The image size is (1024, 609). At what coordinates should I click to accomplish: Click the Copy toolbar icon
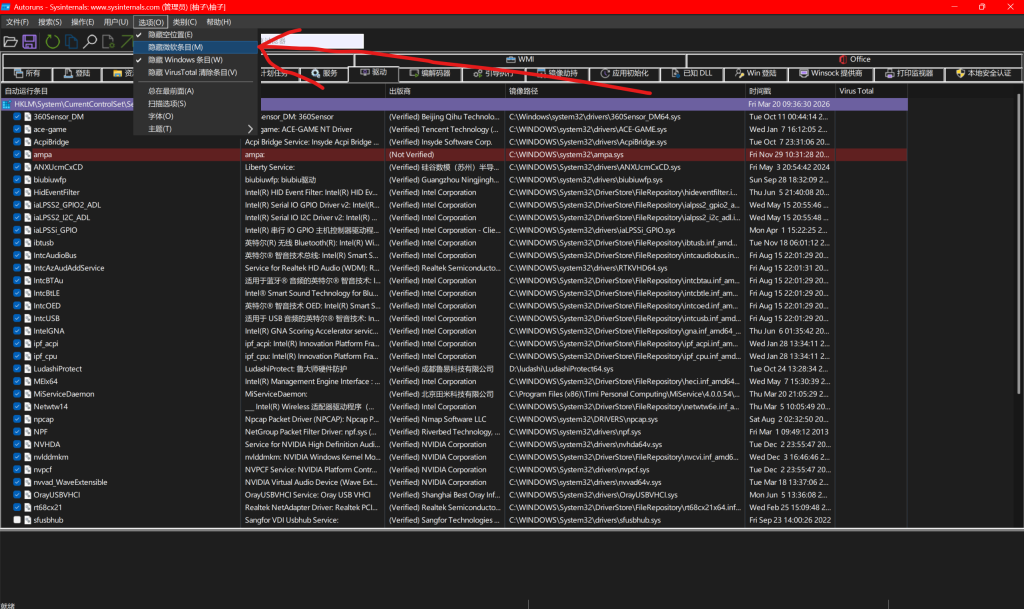pos(71,42)
